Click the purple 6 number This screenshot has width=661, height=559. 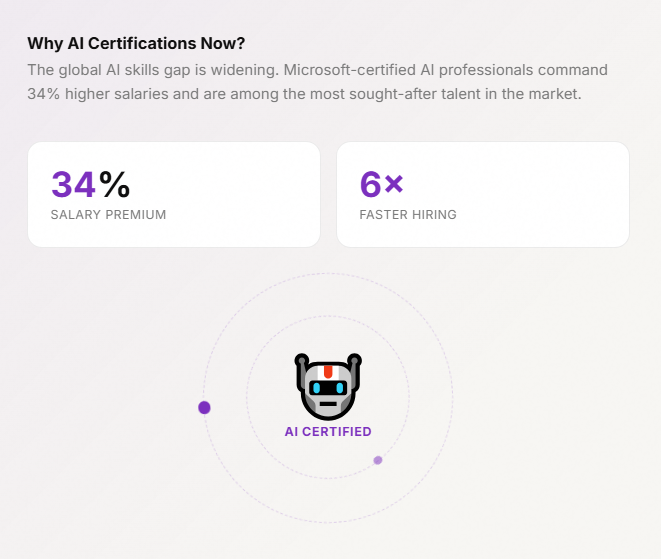click(371, 184)
